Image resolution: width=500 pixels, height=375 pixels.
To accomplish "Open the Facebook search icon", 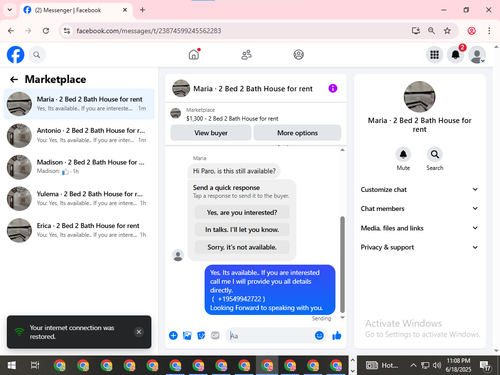I will click(37, 55).
